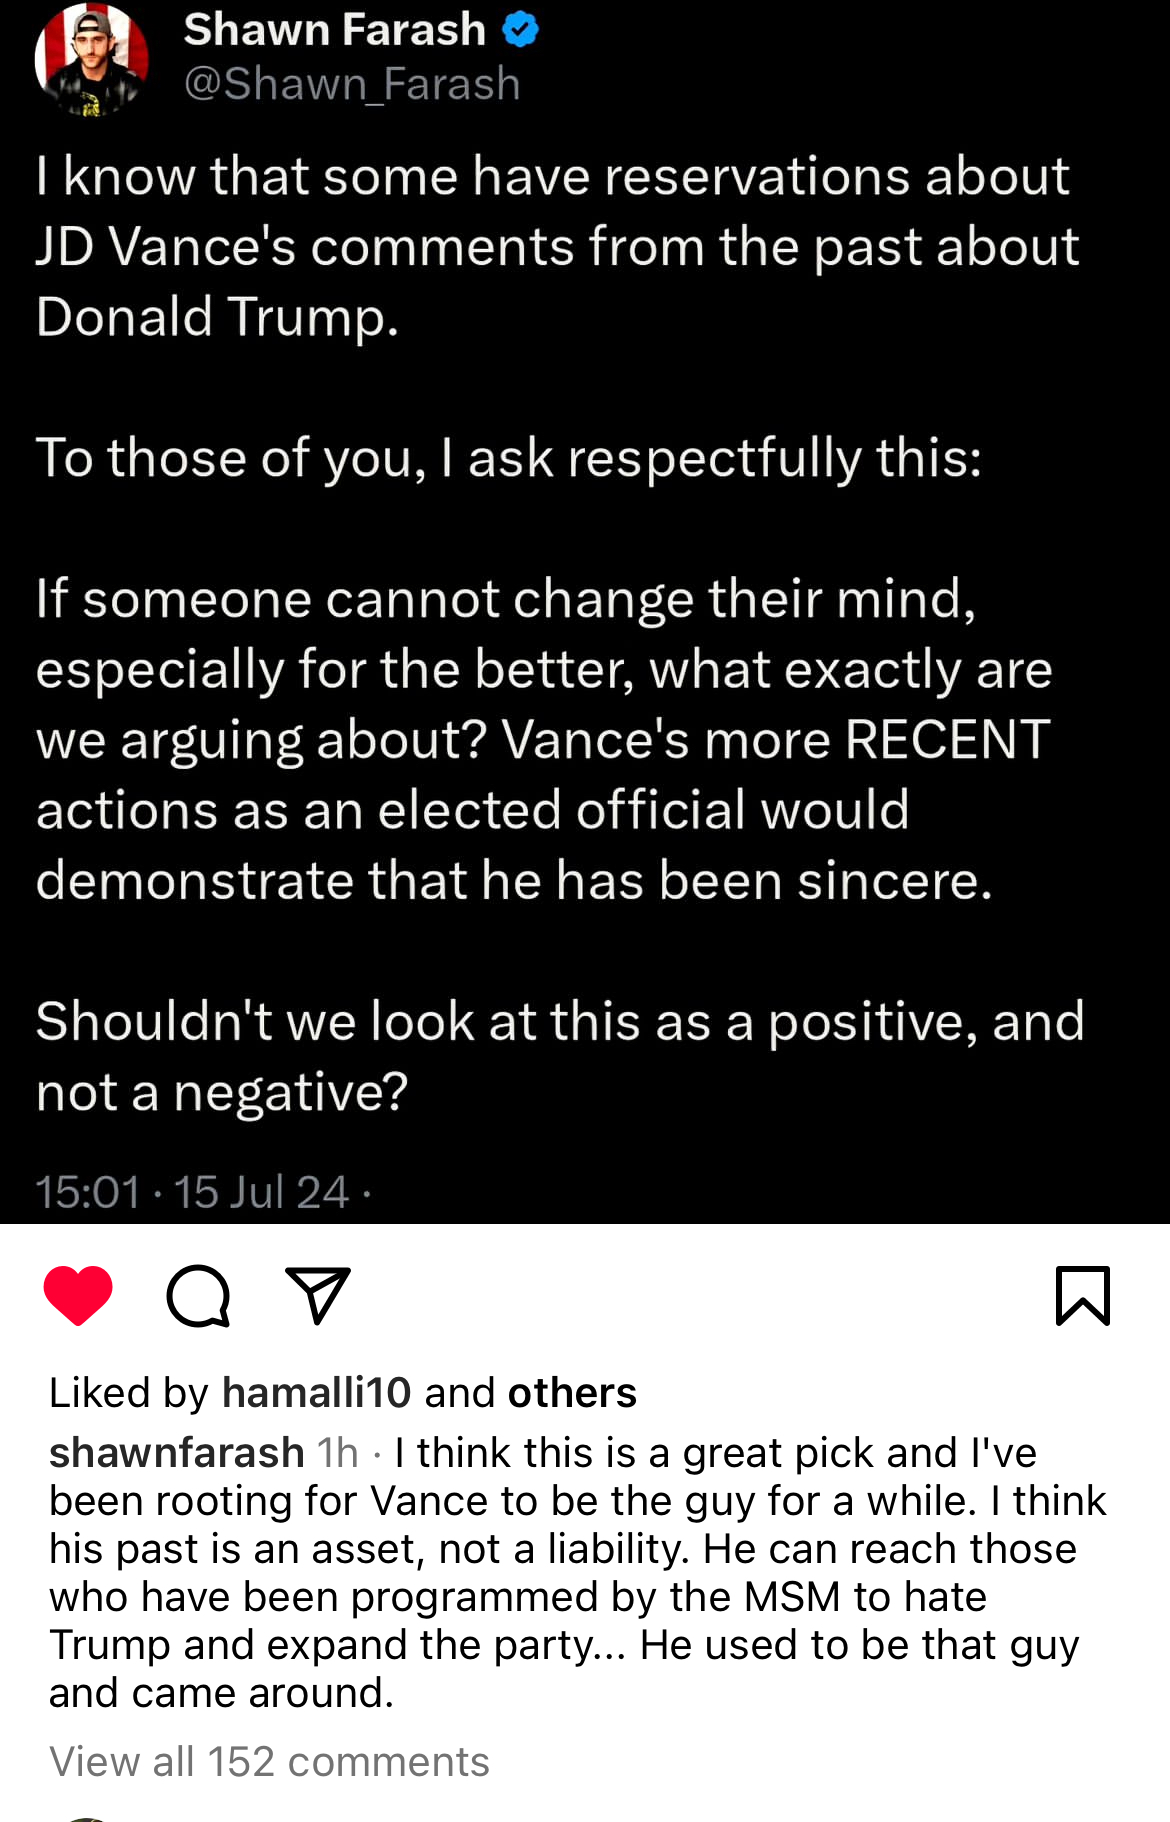Viewport: 1170px width, 1822px height.
Task: Open hamalli10's profile from the likes line
Action: point(316,1392)
